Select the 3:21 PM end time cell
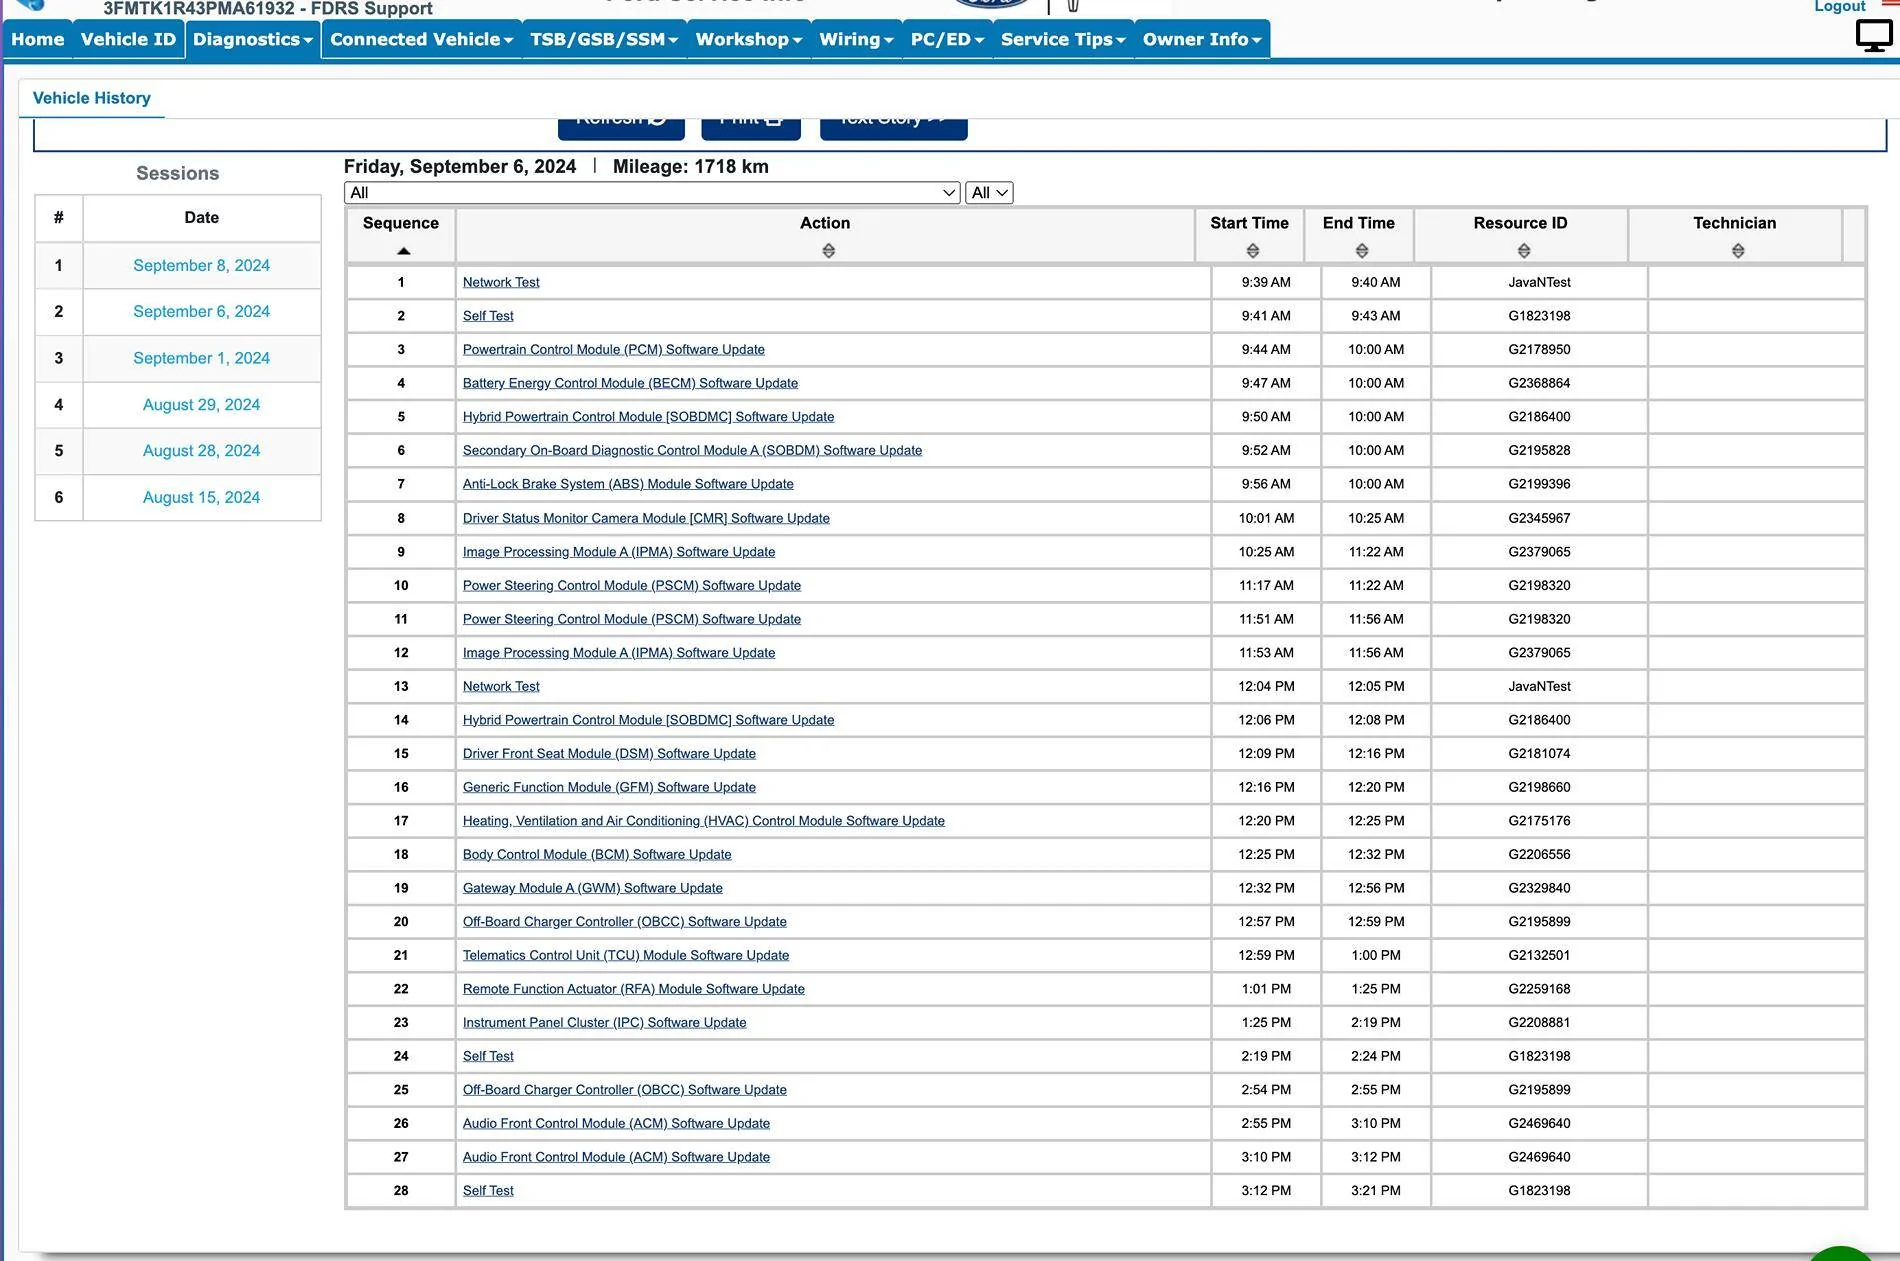Image resolution: width=1900 pixels, height=1261 pixels. pyautogui.click(x=1376, y=1191)
